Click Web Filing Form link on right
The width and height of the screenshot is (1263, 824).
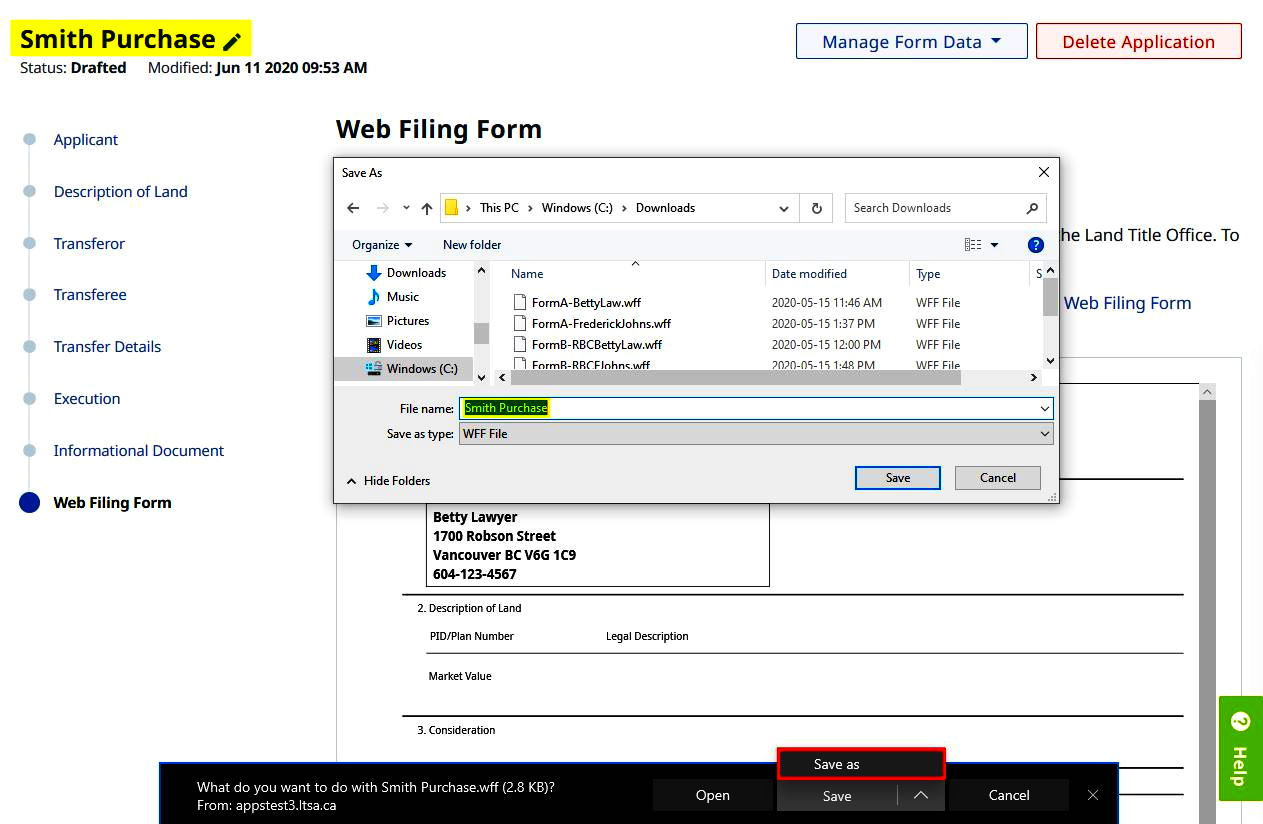[x=1127, y=303]
